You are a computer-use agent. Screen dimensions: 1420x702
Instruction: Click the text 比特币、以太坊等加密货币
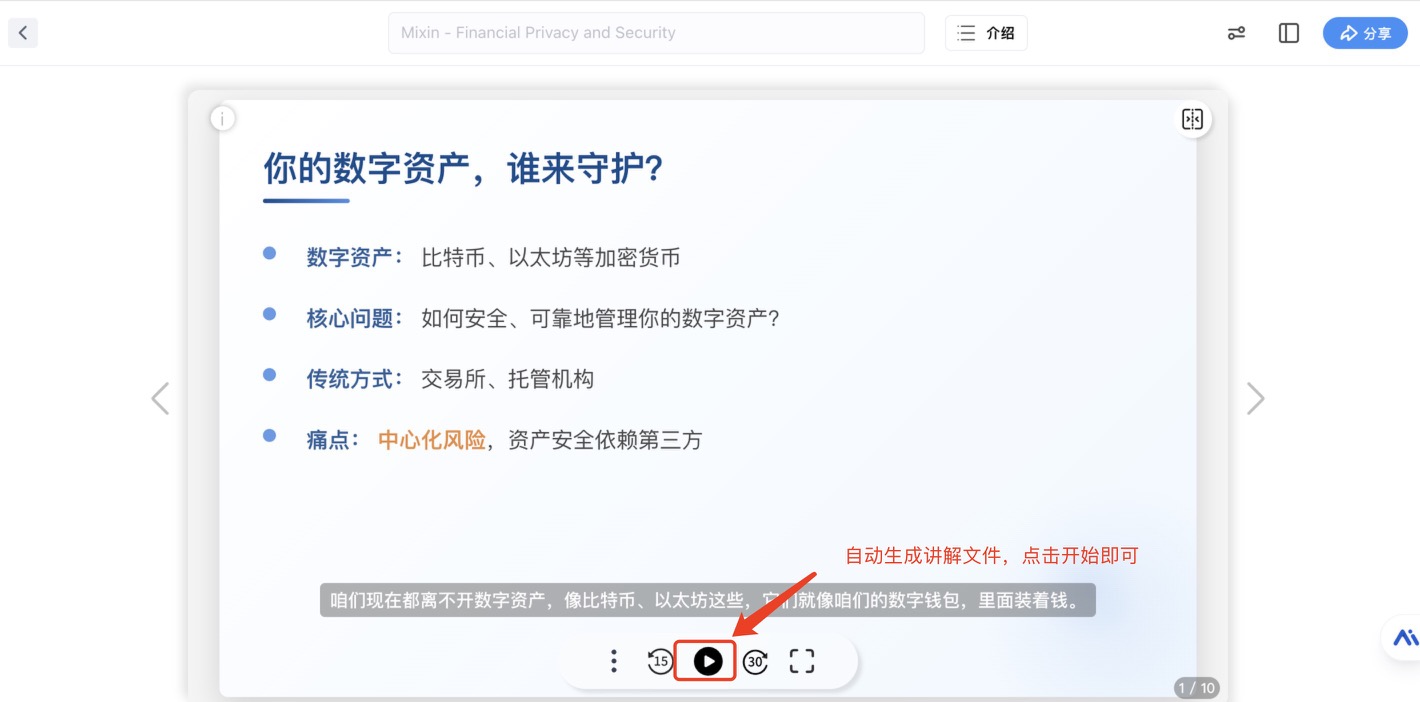(x=551, y=257)
